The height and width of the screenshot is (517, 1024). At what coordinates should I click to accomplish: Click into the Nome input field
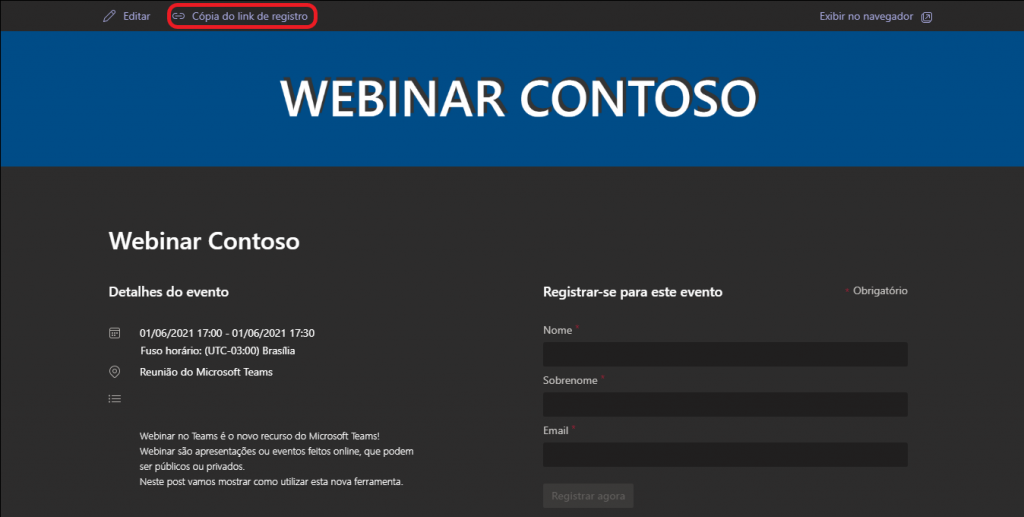coord(725,354)
